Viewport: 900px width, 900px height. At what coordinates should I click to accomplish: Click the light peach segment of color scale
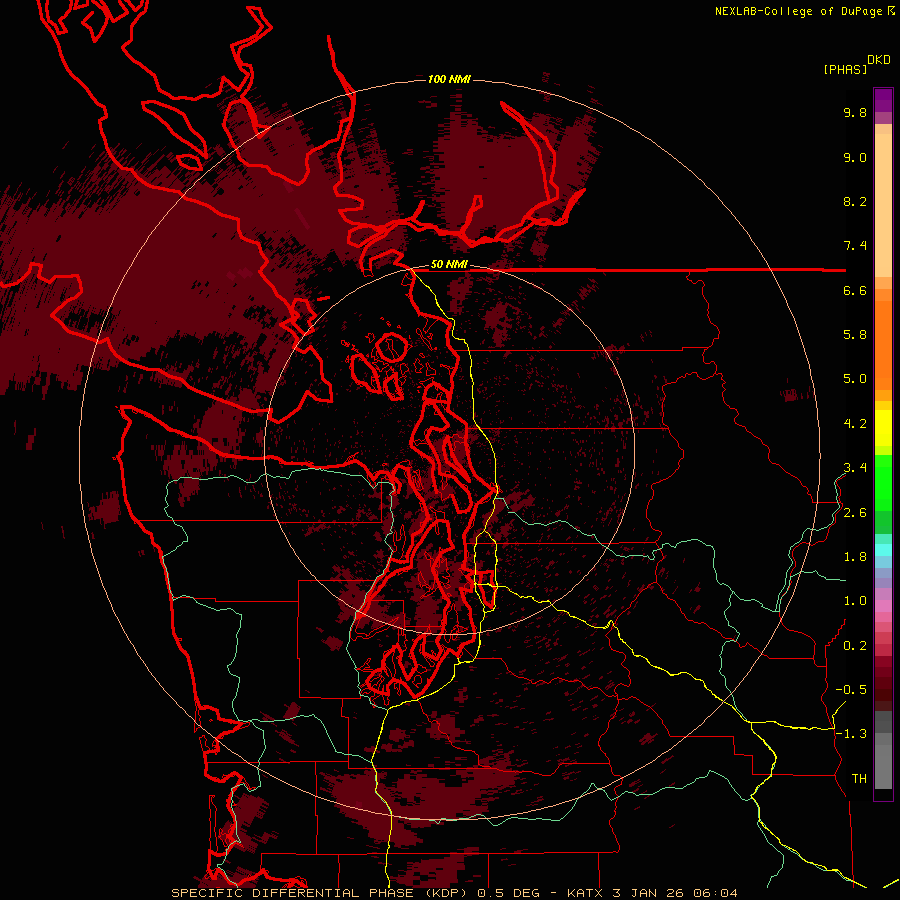883,205
